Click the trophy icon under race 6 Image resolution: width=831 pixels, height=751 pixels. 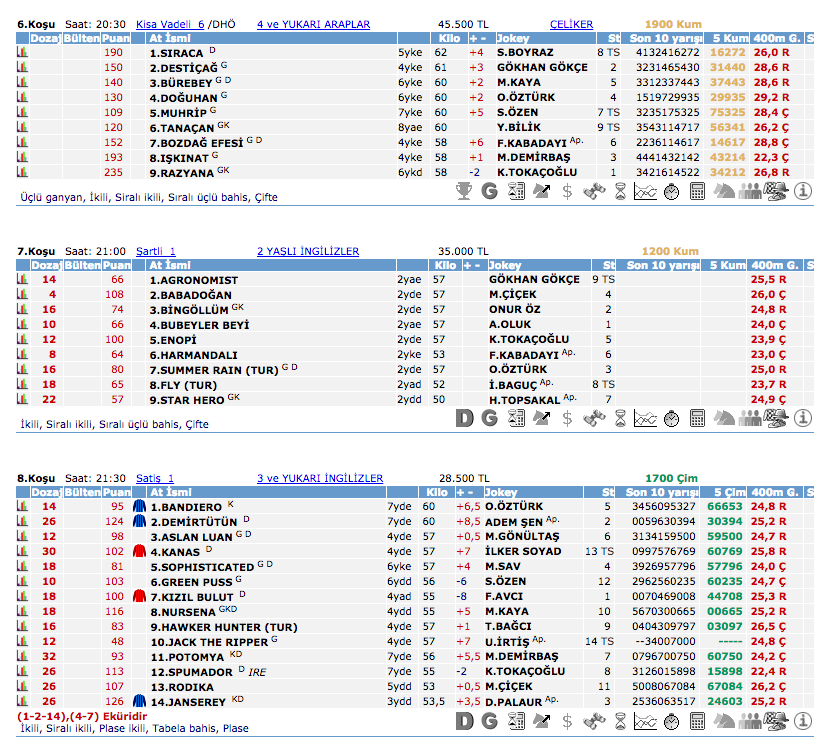[464, 190]
